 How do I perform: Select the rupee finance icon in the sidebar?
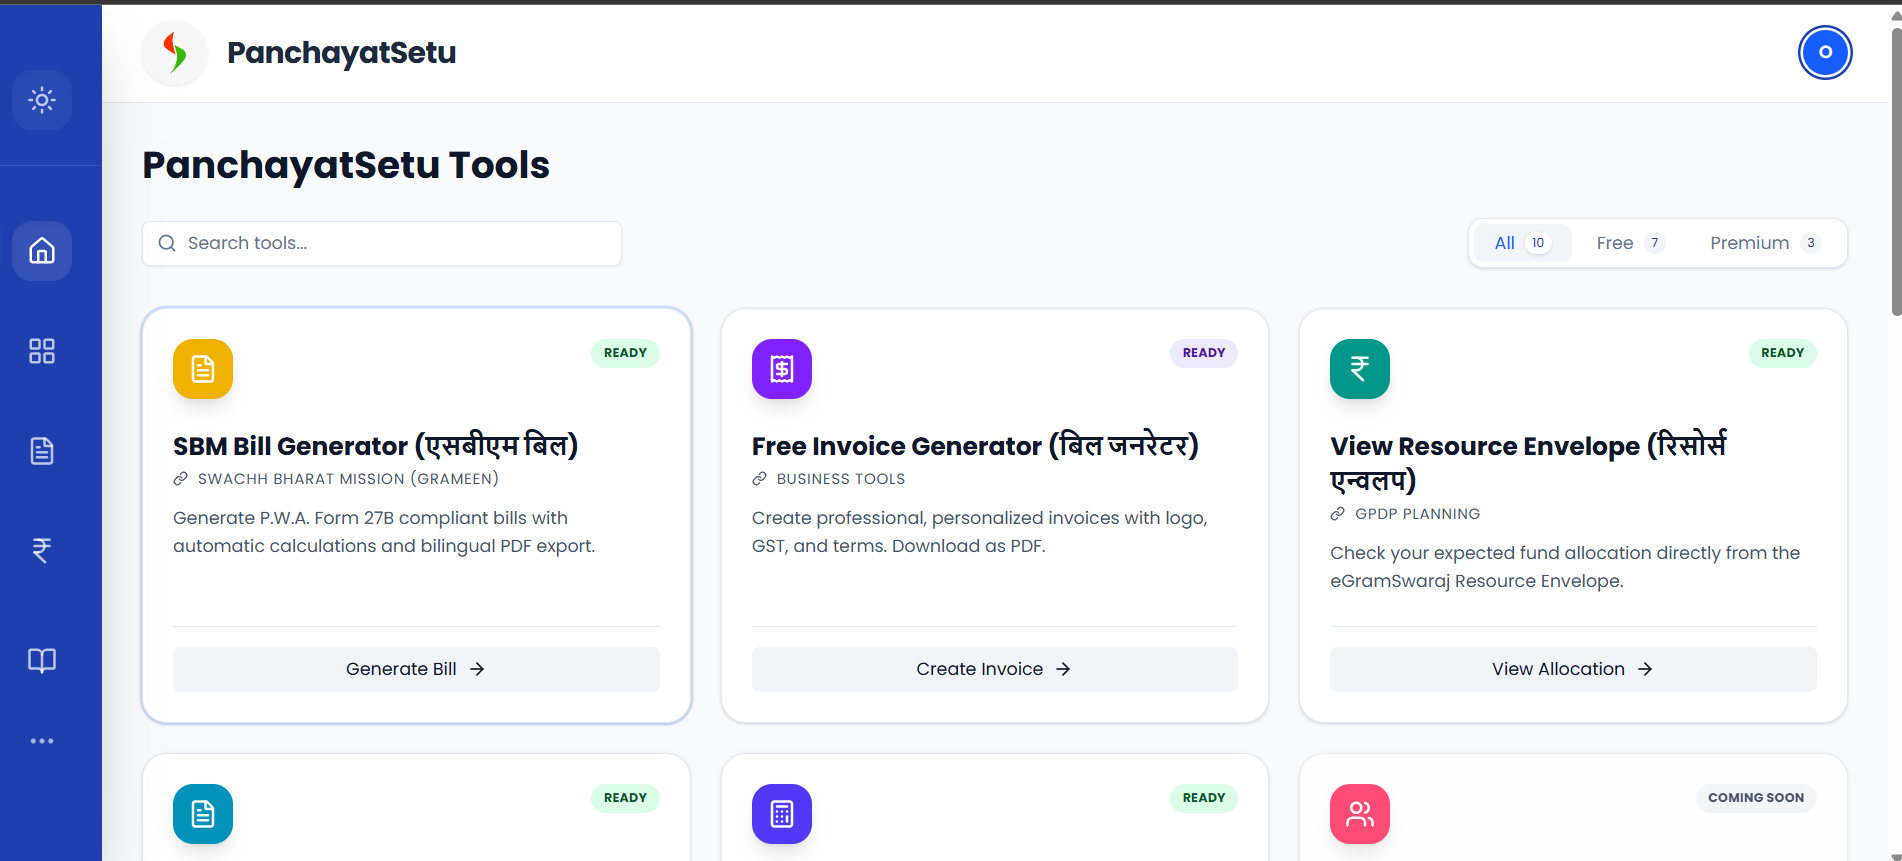point(42,550)
